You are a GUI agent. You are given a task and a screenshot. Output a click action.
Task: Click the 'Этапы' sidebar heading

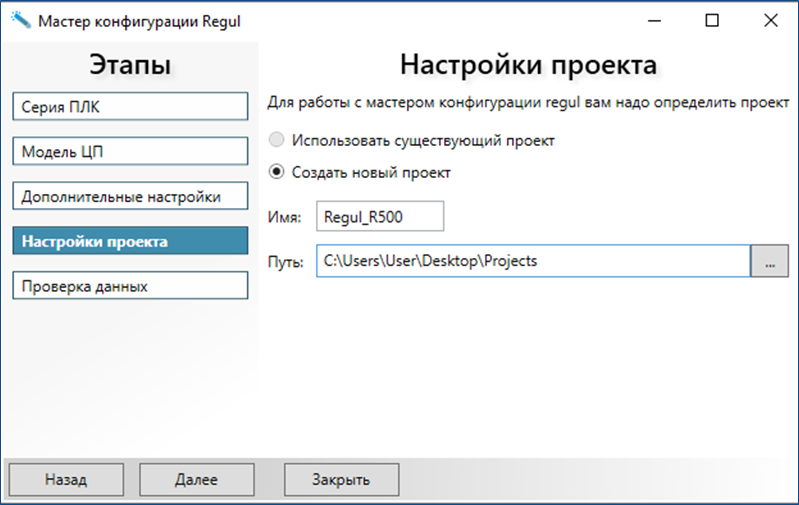(x=130, y=66)
